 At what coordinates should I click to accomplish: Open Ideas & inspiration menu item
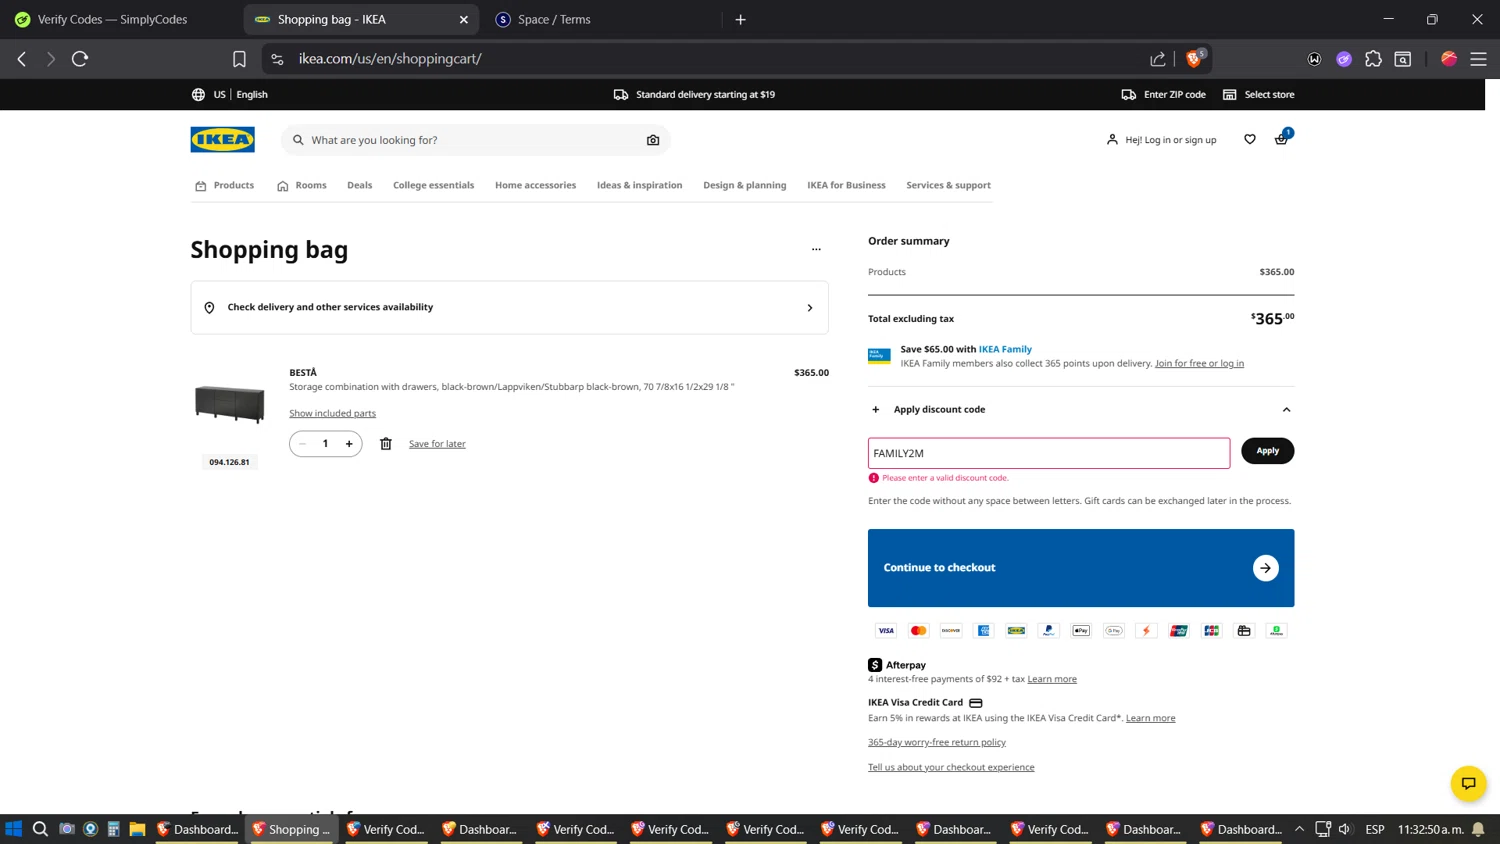(x=639, y=185)
